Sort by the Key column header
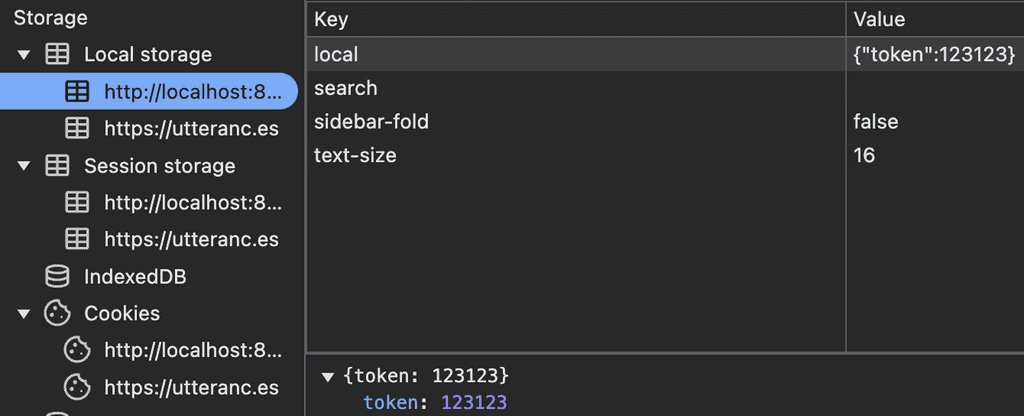Viewport: 1024px width, 416px height. pyautogui.click(x=576, y=20)
